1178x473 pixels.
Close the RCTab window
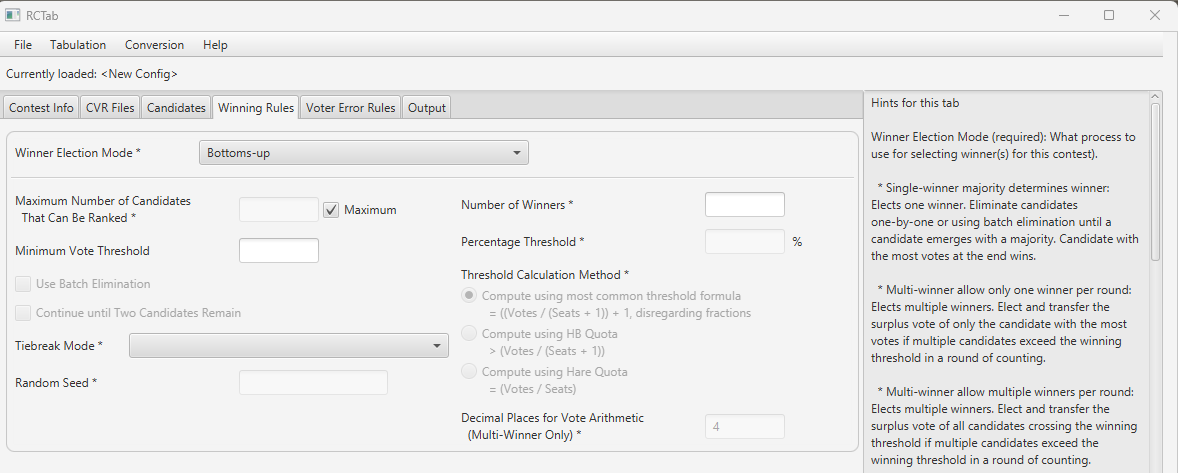click(1155, 15)
